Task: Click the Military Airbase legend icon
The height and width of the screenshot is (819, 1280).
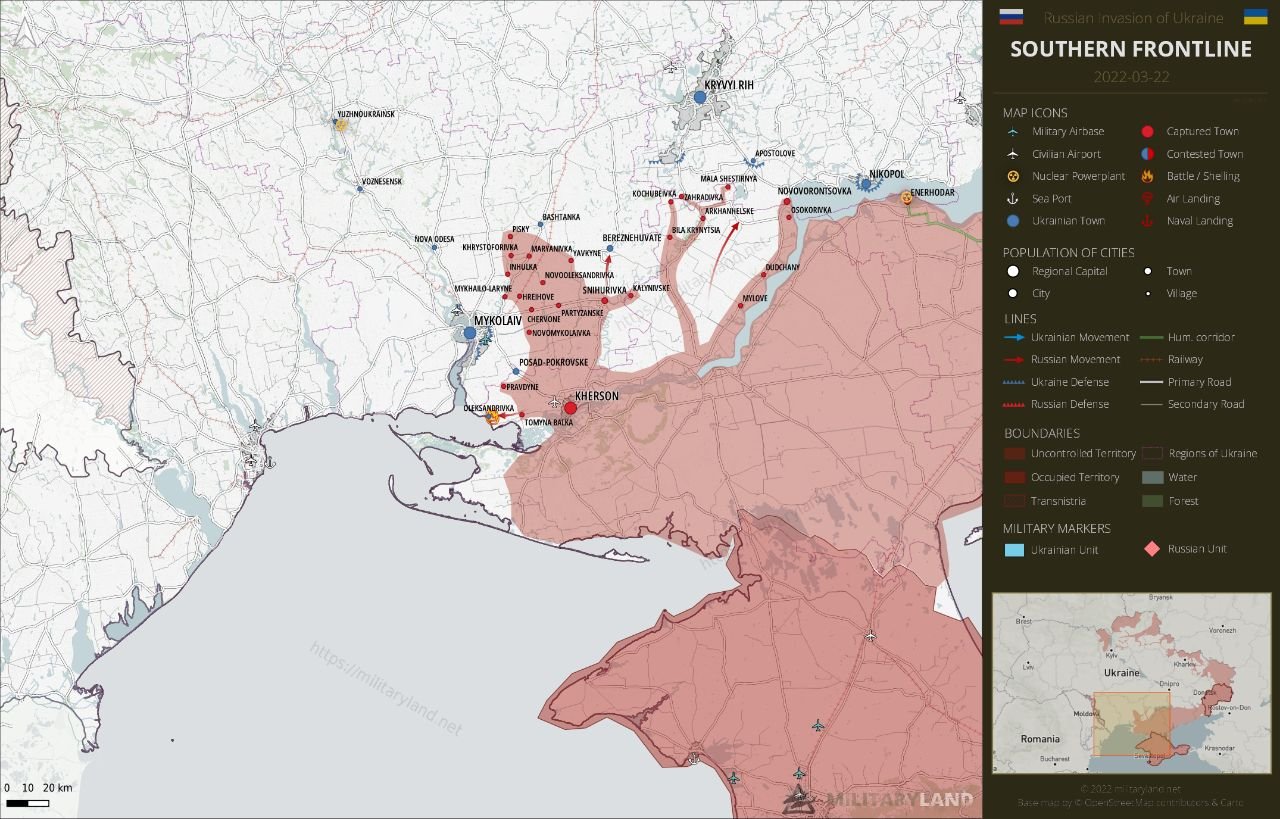Action: (1013, 132)
